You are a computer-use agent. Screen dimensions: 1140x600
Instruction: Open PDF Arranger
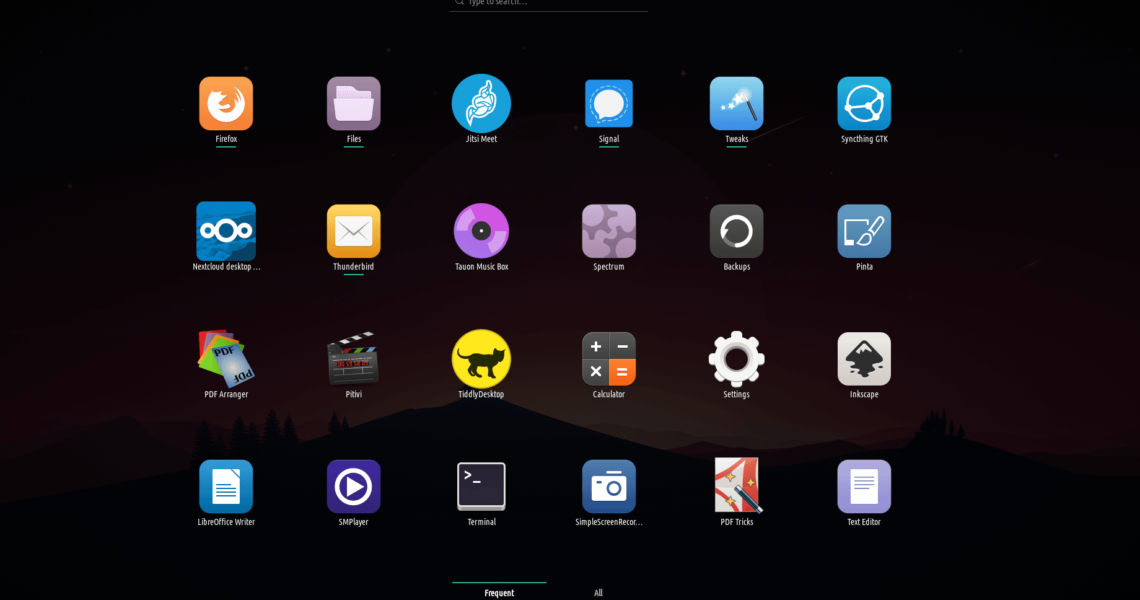click(226, 359)
